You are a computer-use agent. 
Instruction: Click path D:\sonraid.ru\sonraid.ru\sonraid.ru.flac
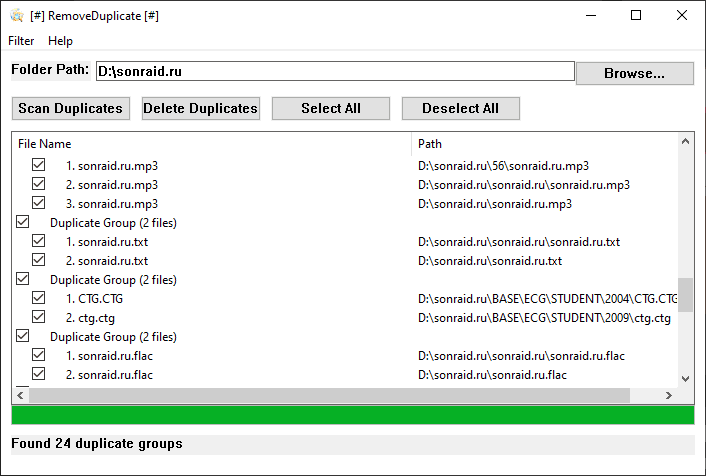tap(521, 356)
